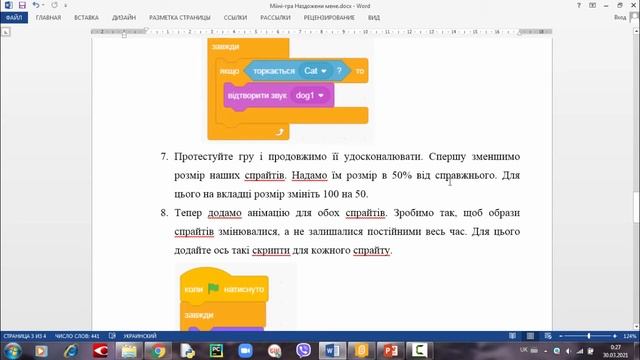Open the round red-white app icon in taskbar
Screen dimensions: 640x360
point(274,351)
